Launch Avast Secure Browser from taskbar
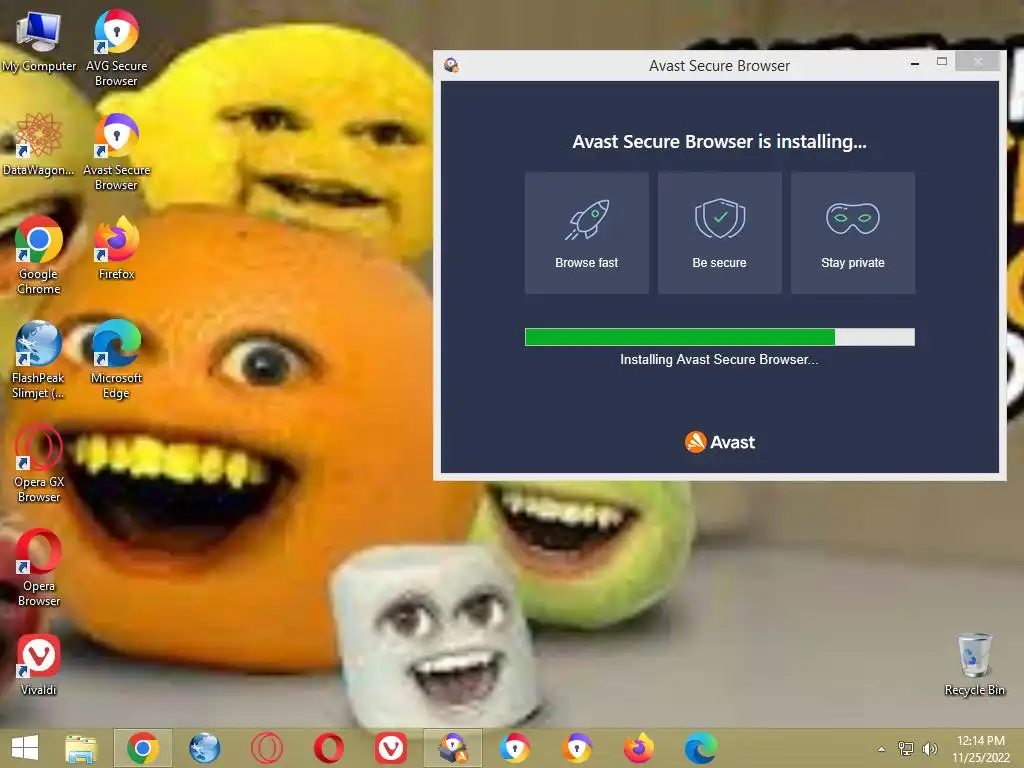This screenshot has width=1024, height=768. click(577, 748)
